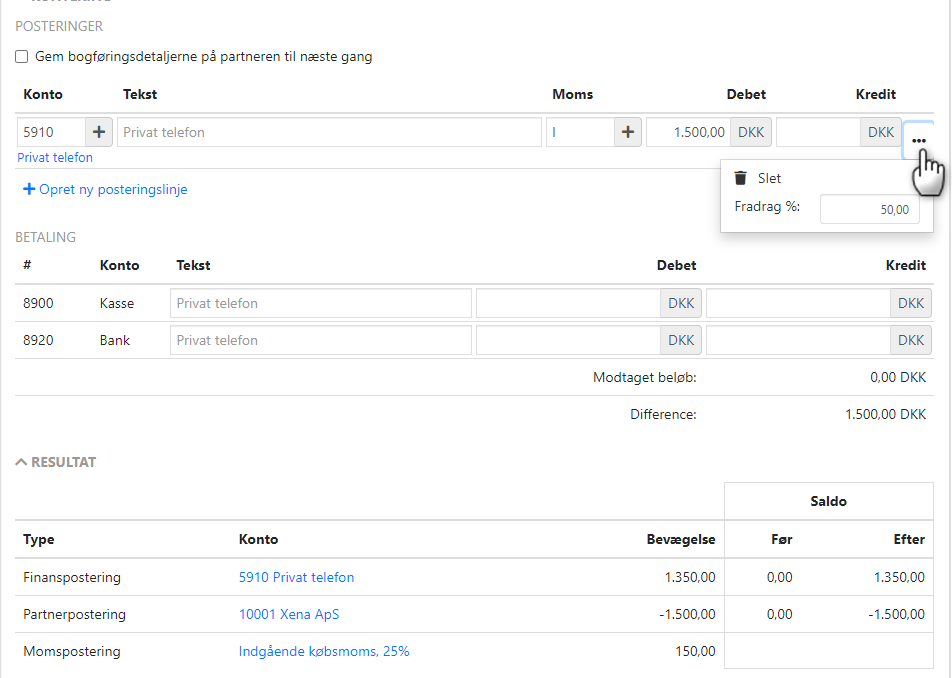Click the Konto input showing 5910
Screen dimensions: 952x678
50,132
